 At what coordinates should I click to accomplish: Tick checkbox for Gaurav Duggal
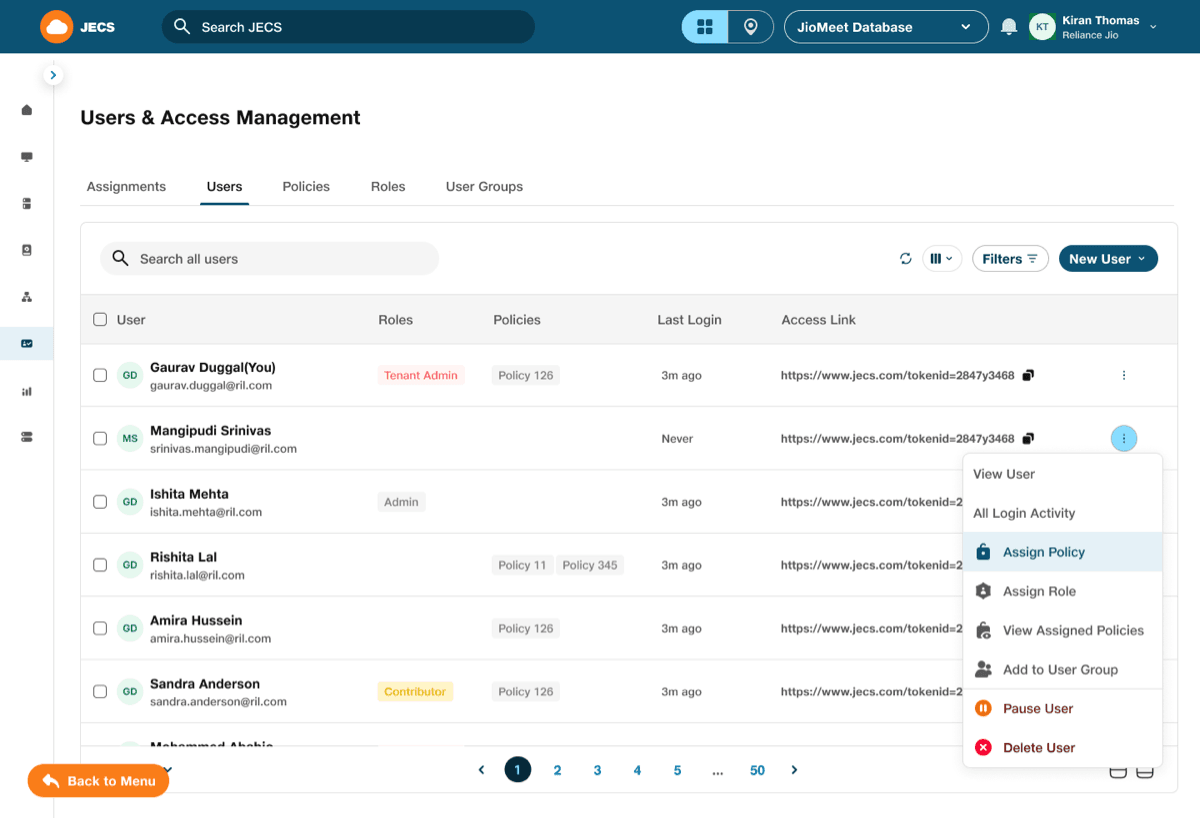click(100, 376)
